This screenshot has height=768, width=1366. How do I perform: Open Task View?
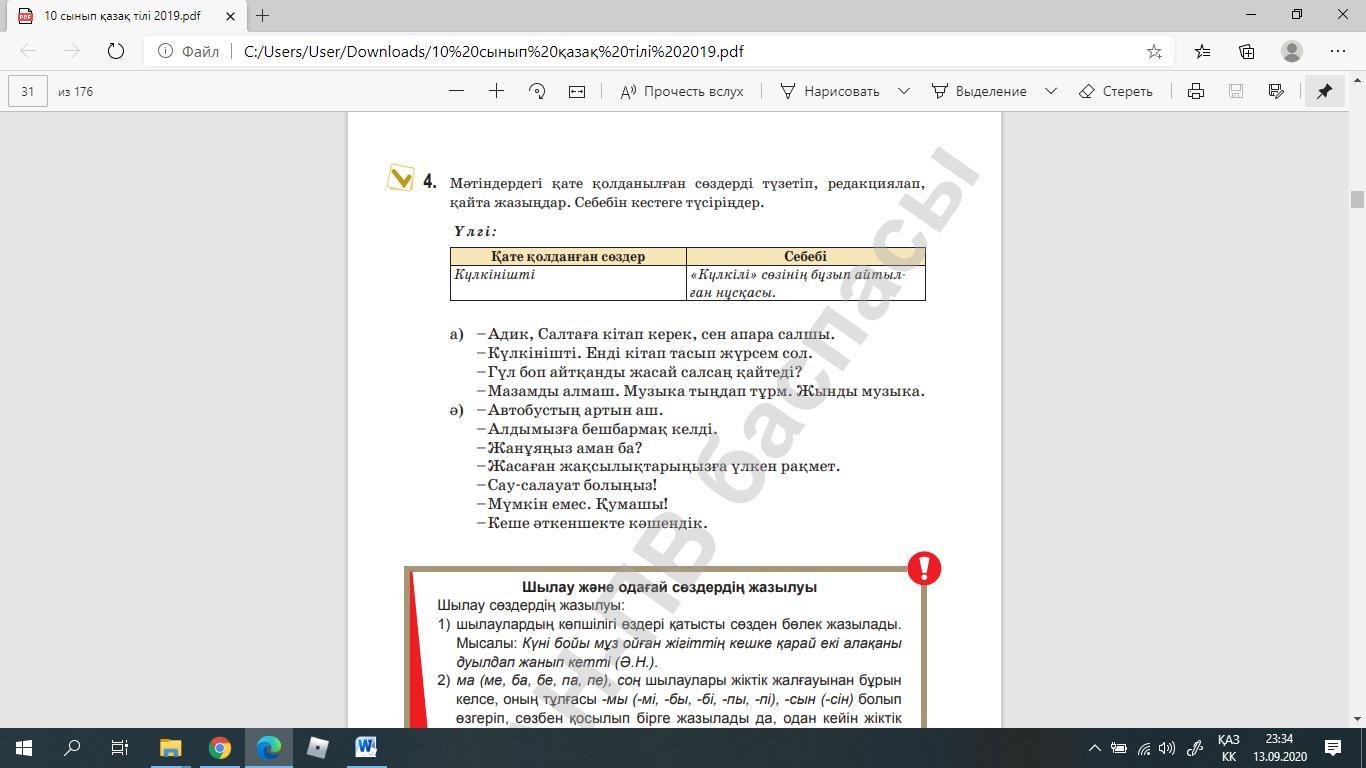(120, 747)
